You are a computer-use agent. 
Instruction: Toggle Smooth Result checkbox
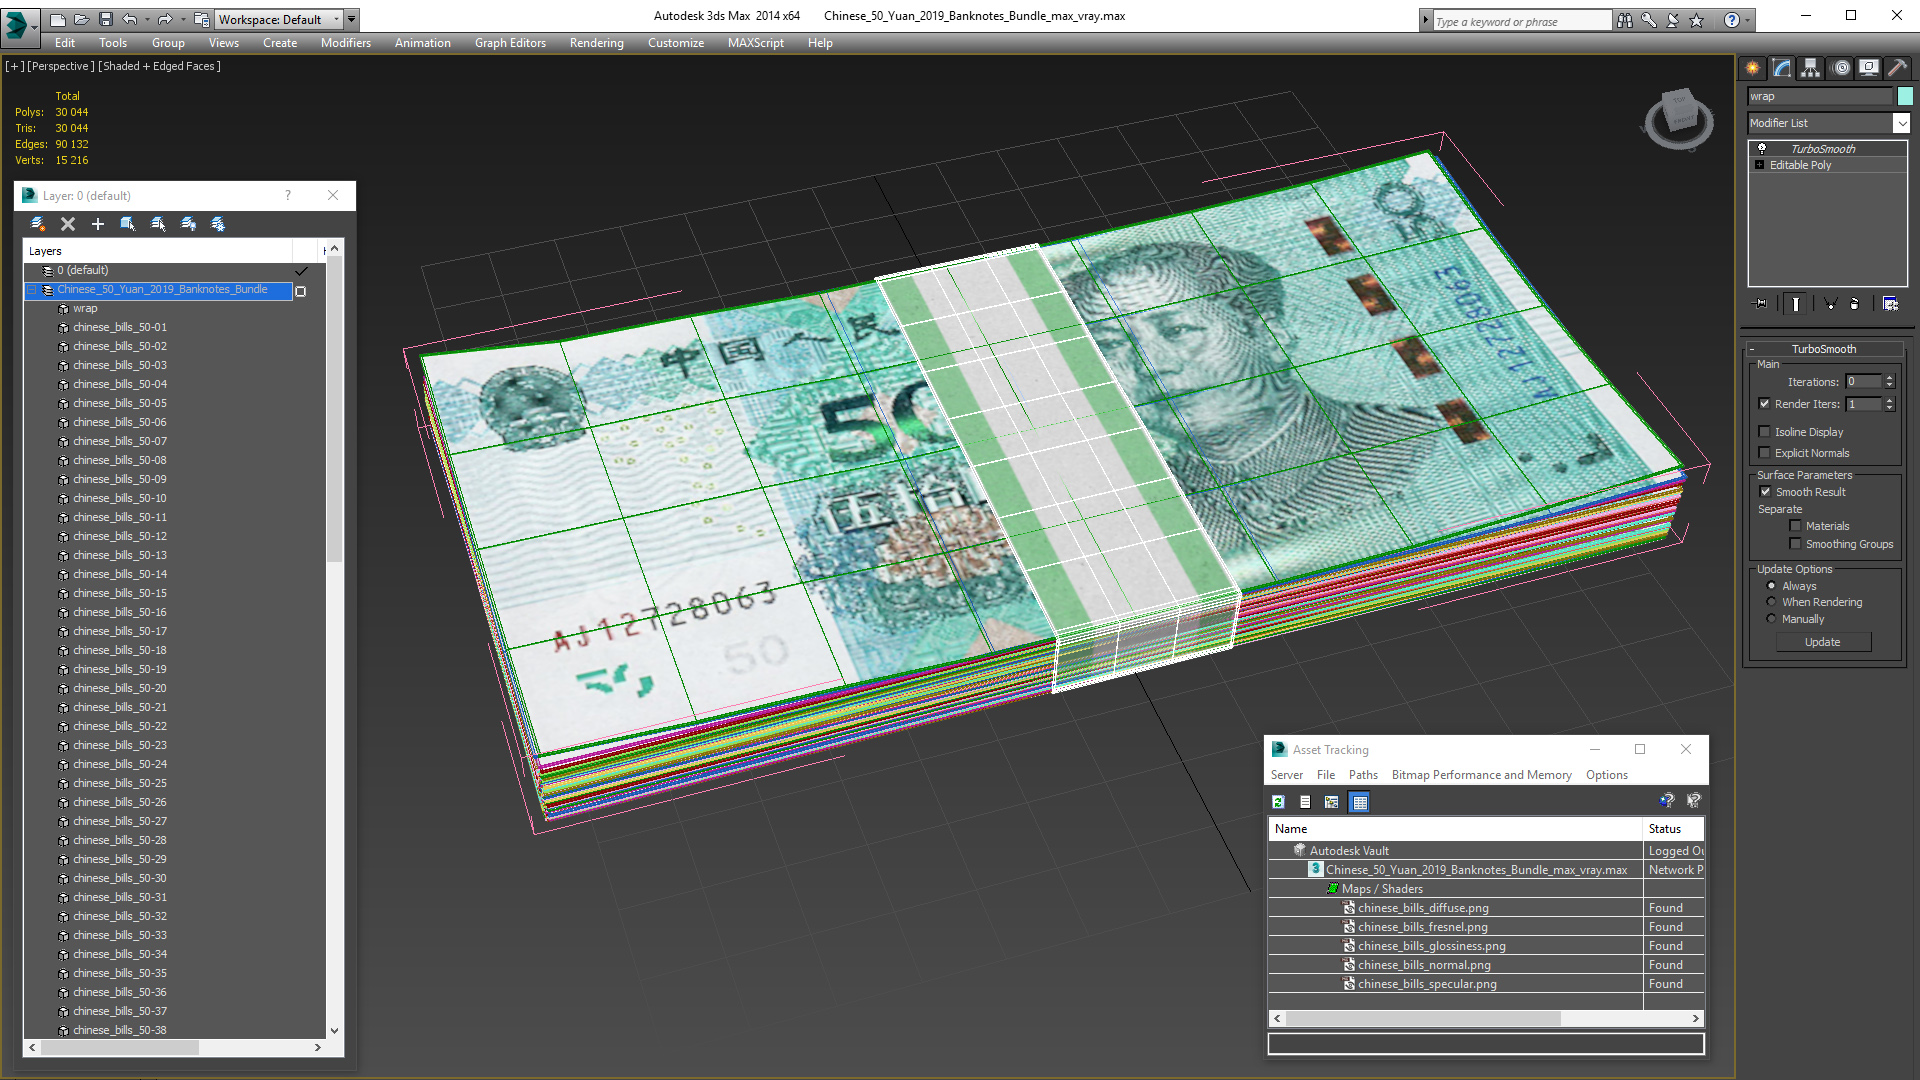1765,492
